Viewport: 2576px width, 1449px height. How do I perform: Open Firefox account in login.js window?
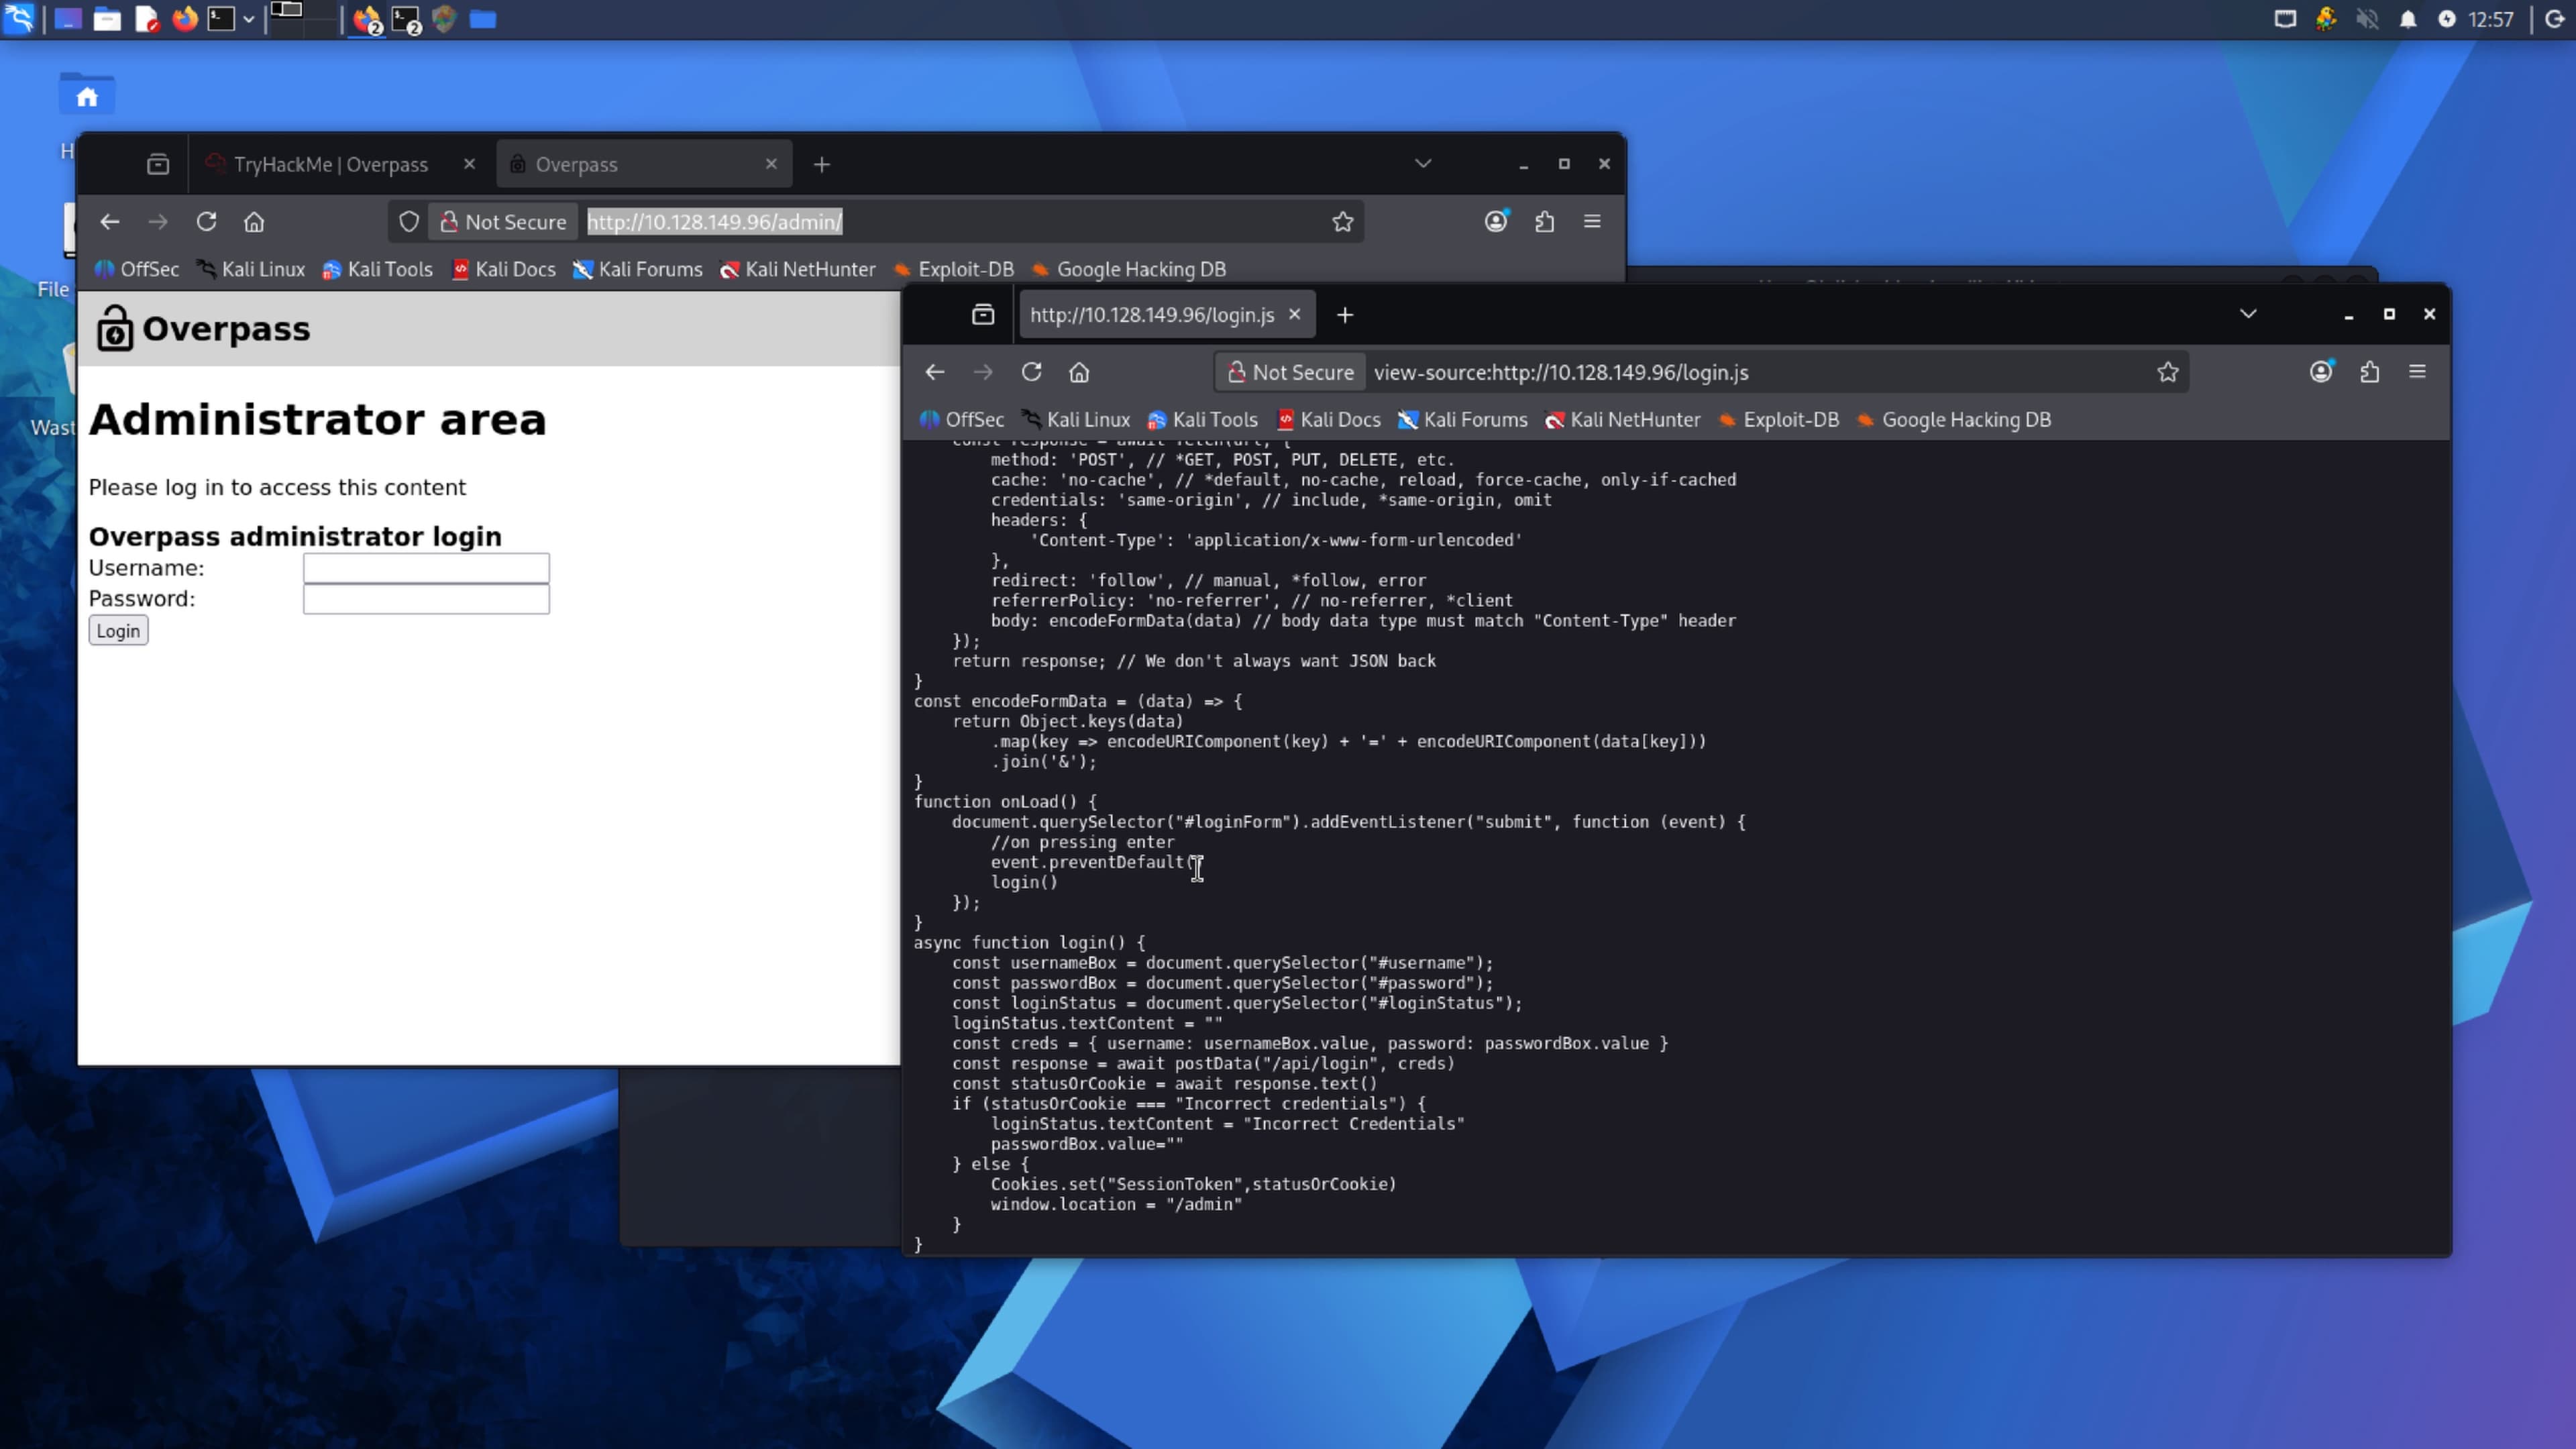[x=2321, y=372]
